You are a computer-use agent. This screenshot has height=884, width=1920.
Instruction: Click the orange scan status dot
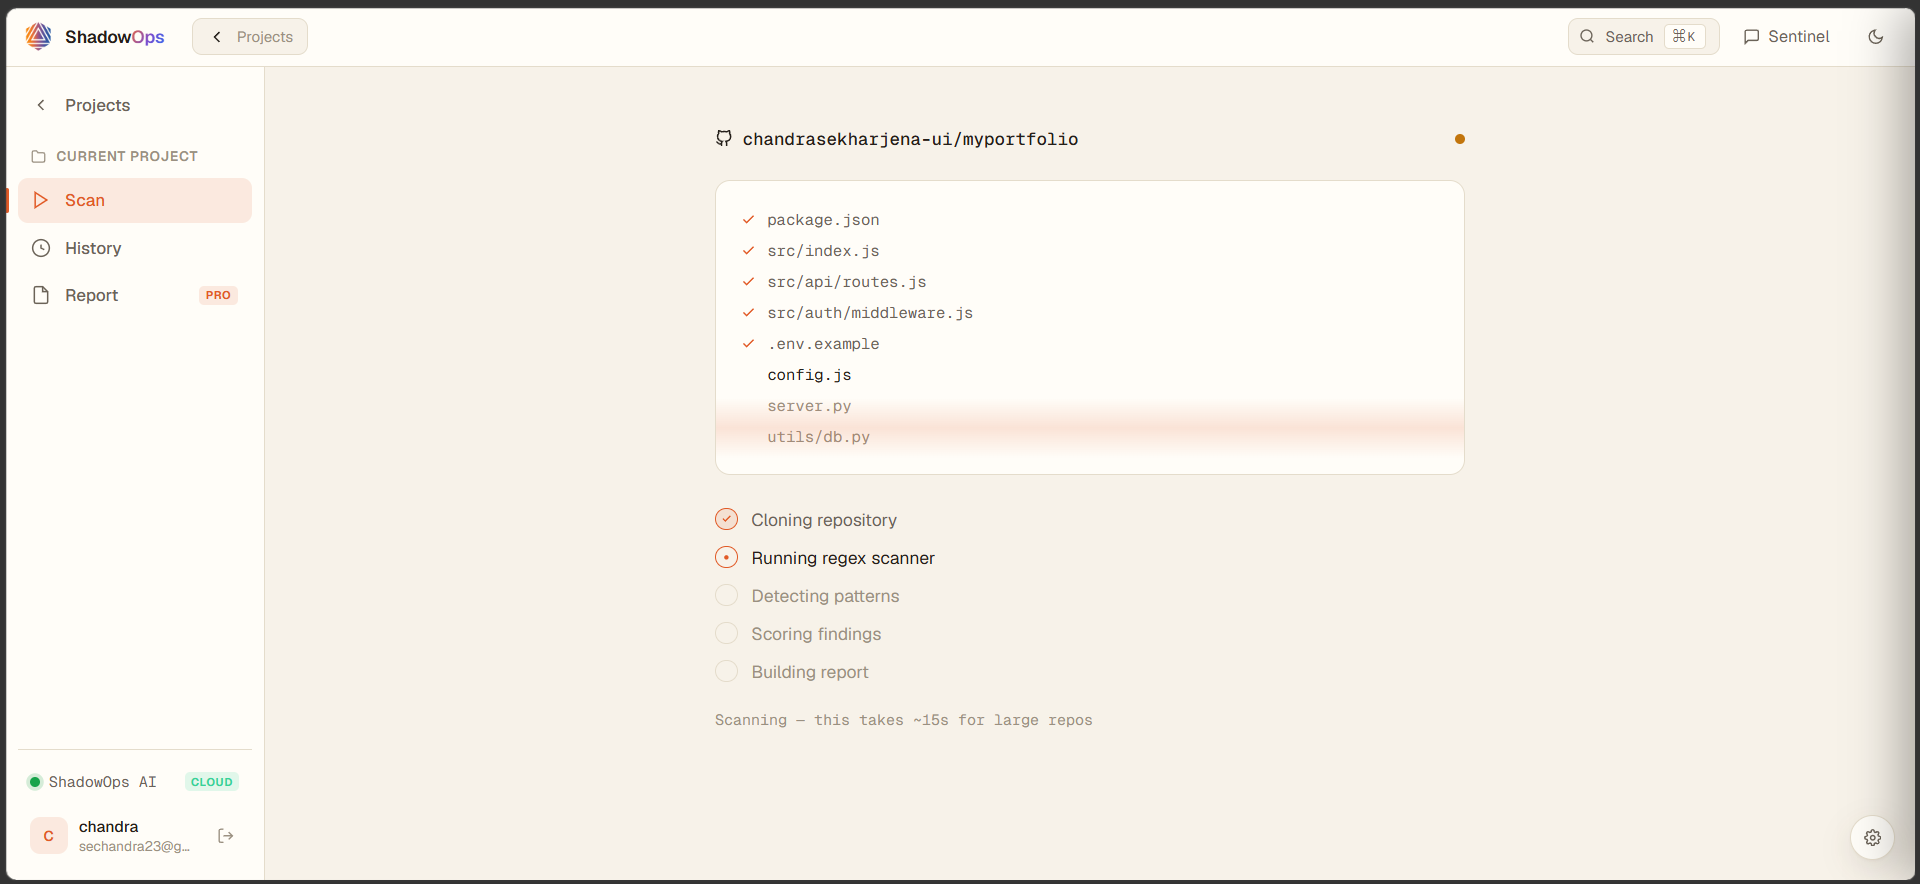[x=1460, y=139]
